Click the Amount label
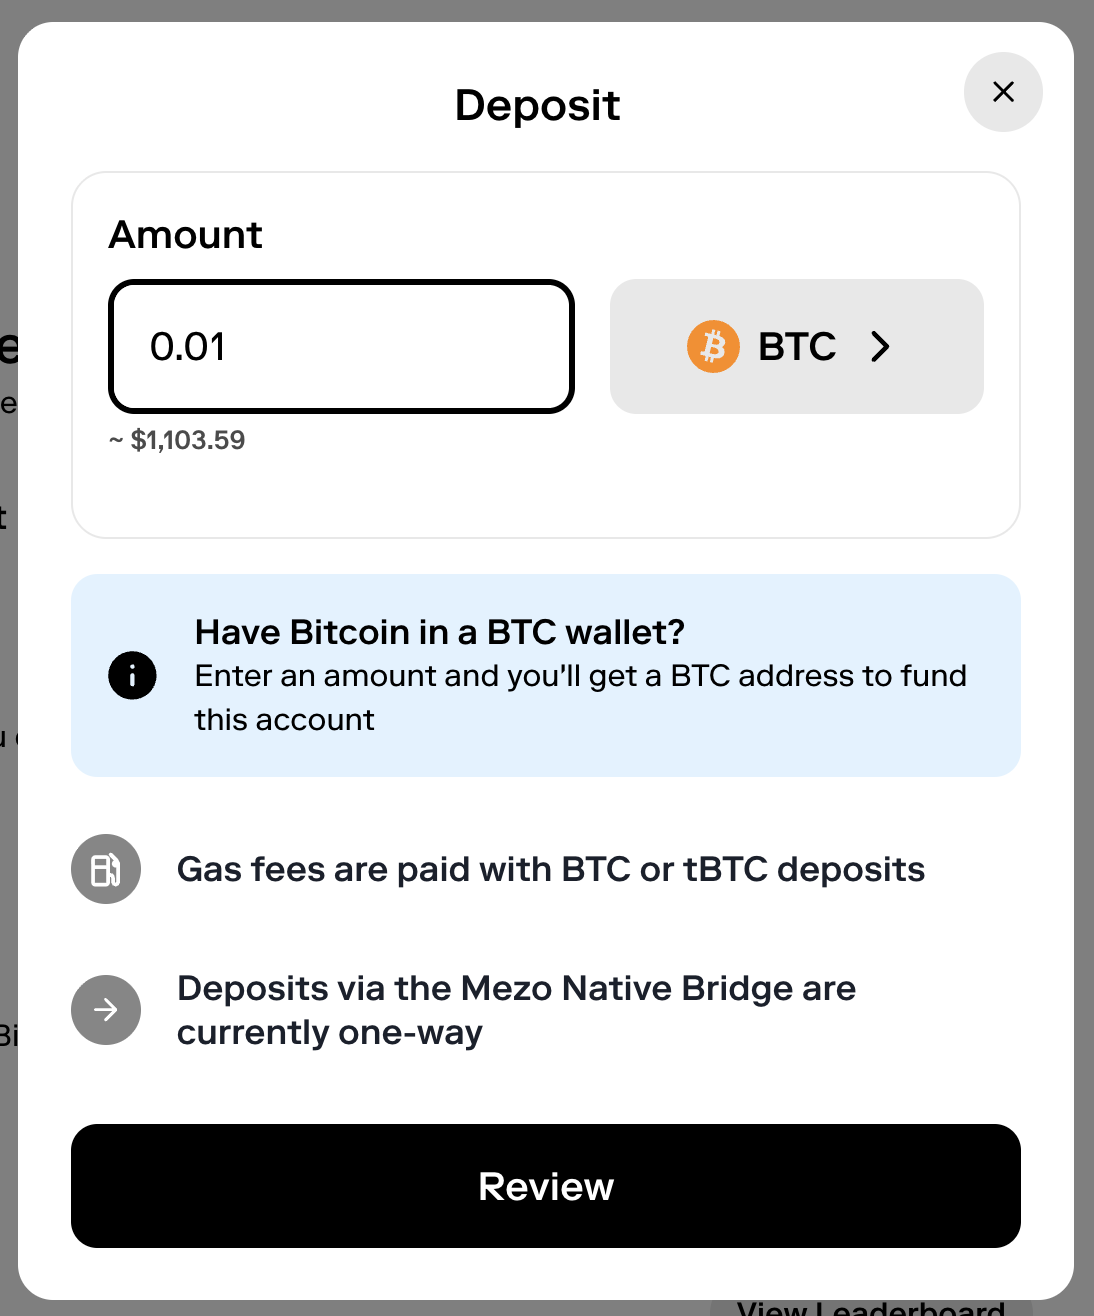The width and height of the screenshot is (1094, 1316). click(x=185, y=235)
